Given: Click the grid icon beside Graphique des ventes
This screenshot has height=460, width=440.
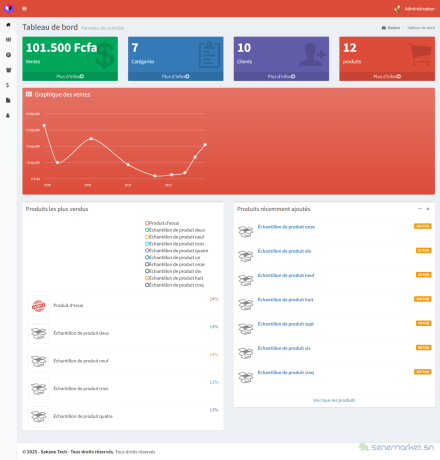Looking at the screenshot, I should click(x=29, y=94).
